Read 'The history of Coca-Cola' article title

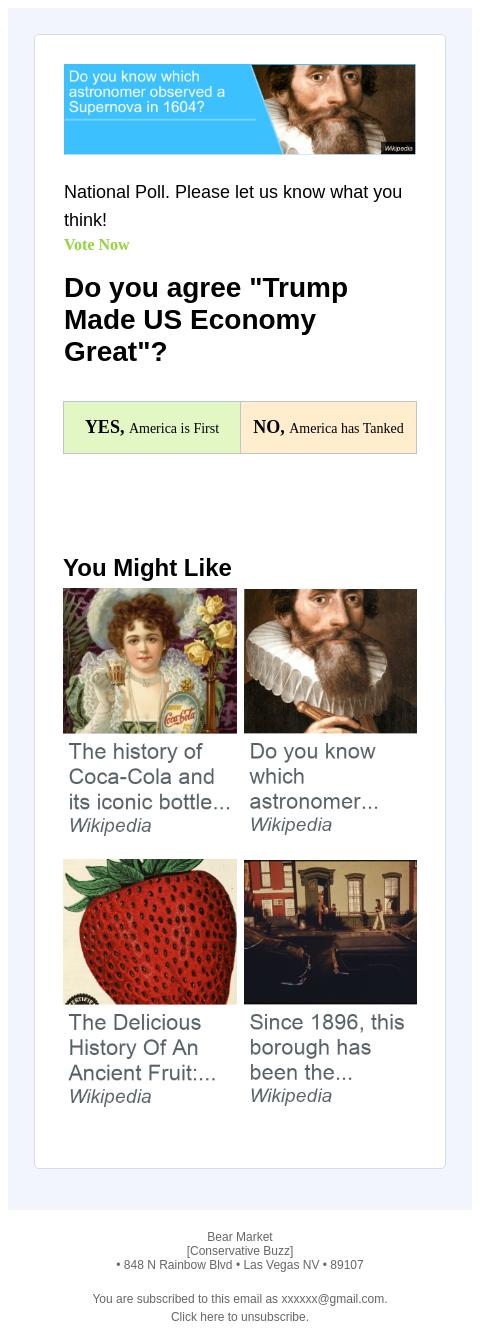click(x=149, y=776)
